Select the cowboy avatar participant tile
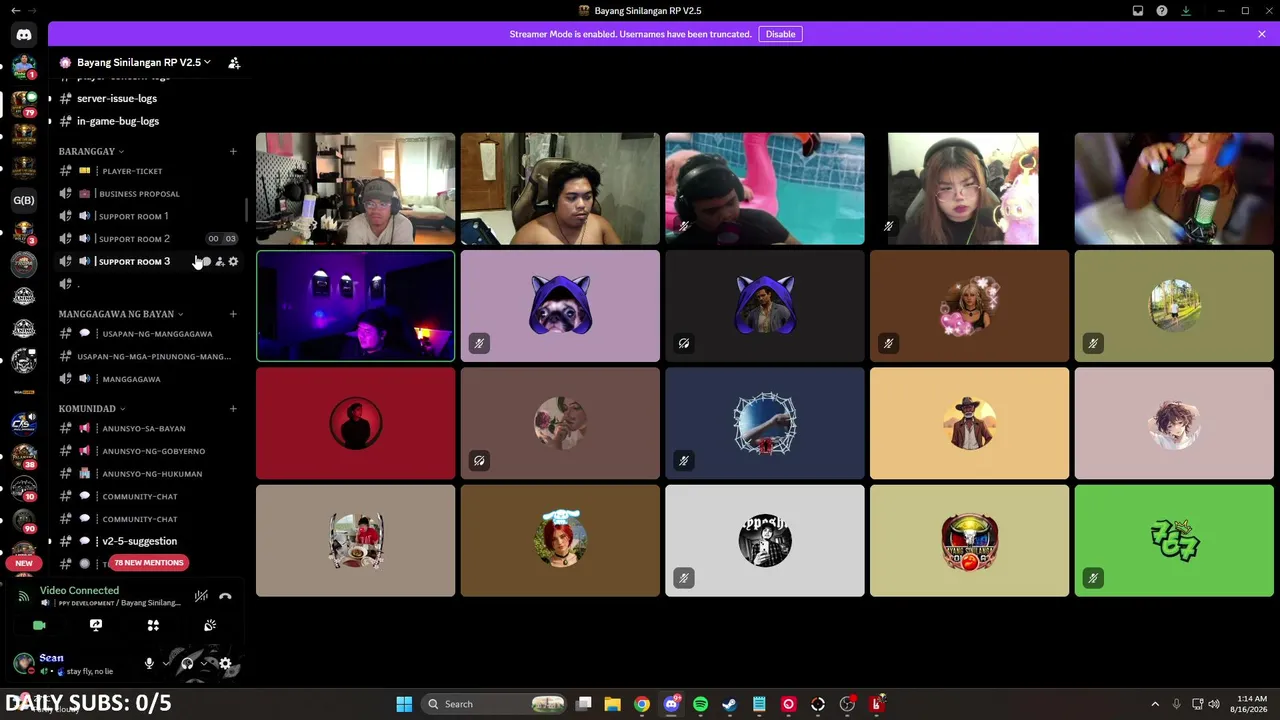1280x720 pixels. point(969,423)
